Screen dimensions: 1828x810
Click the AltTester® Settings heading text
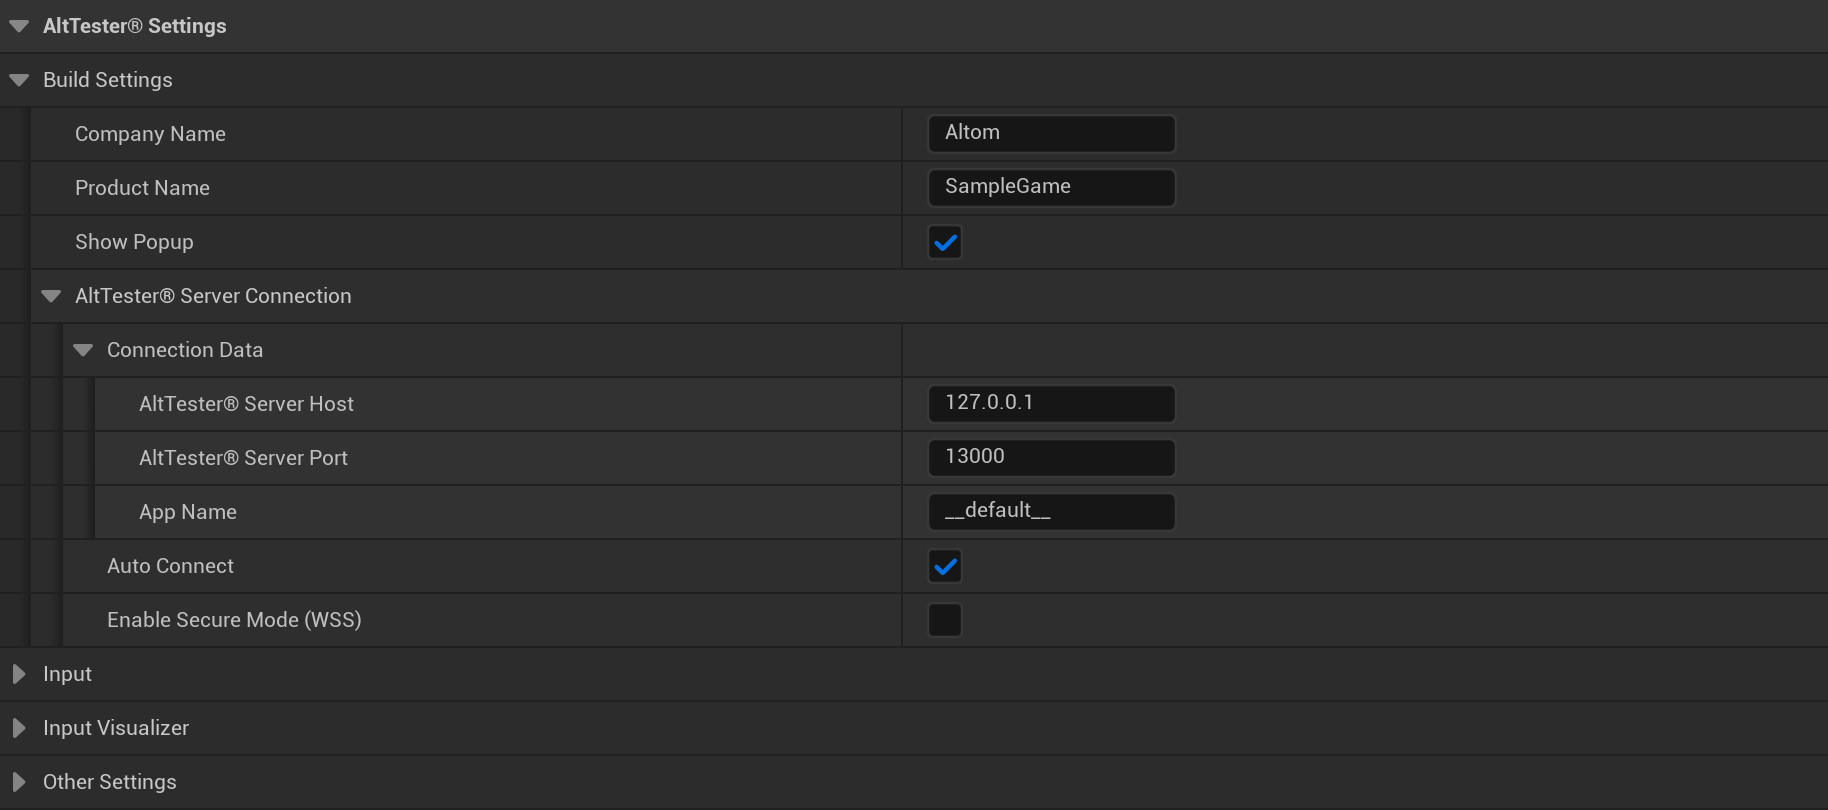pos(134,26)
